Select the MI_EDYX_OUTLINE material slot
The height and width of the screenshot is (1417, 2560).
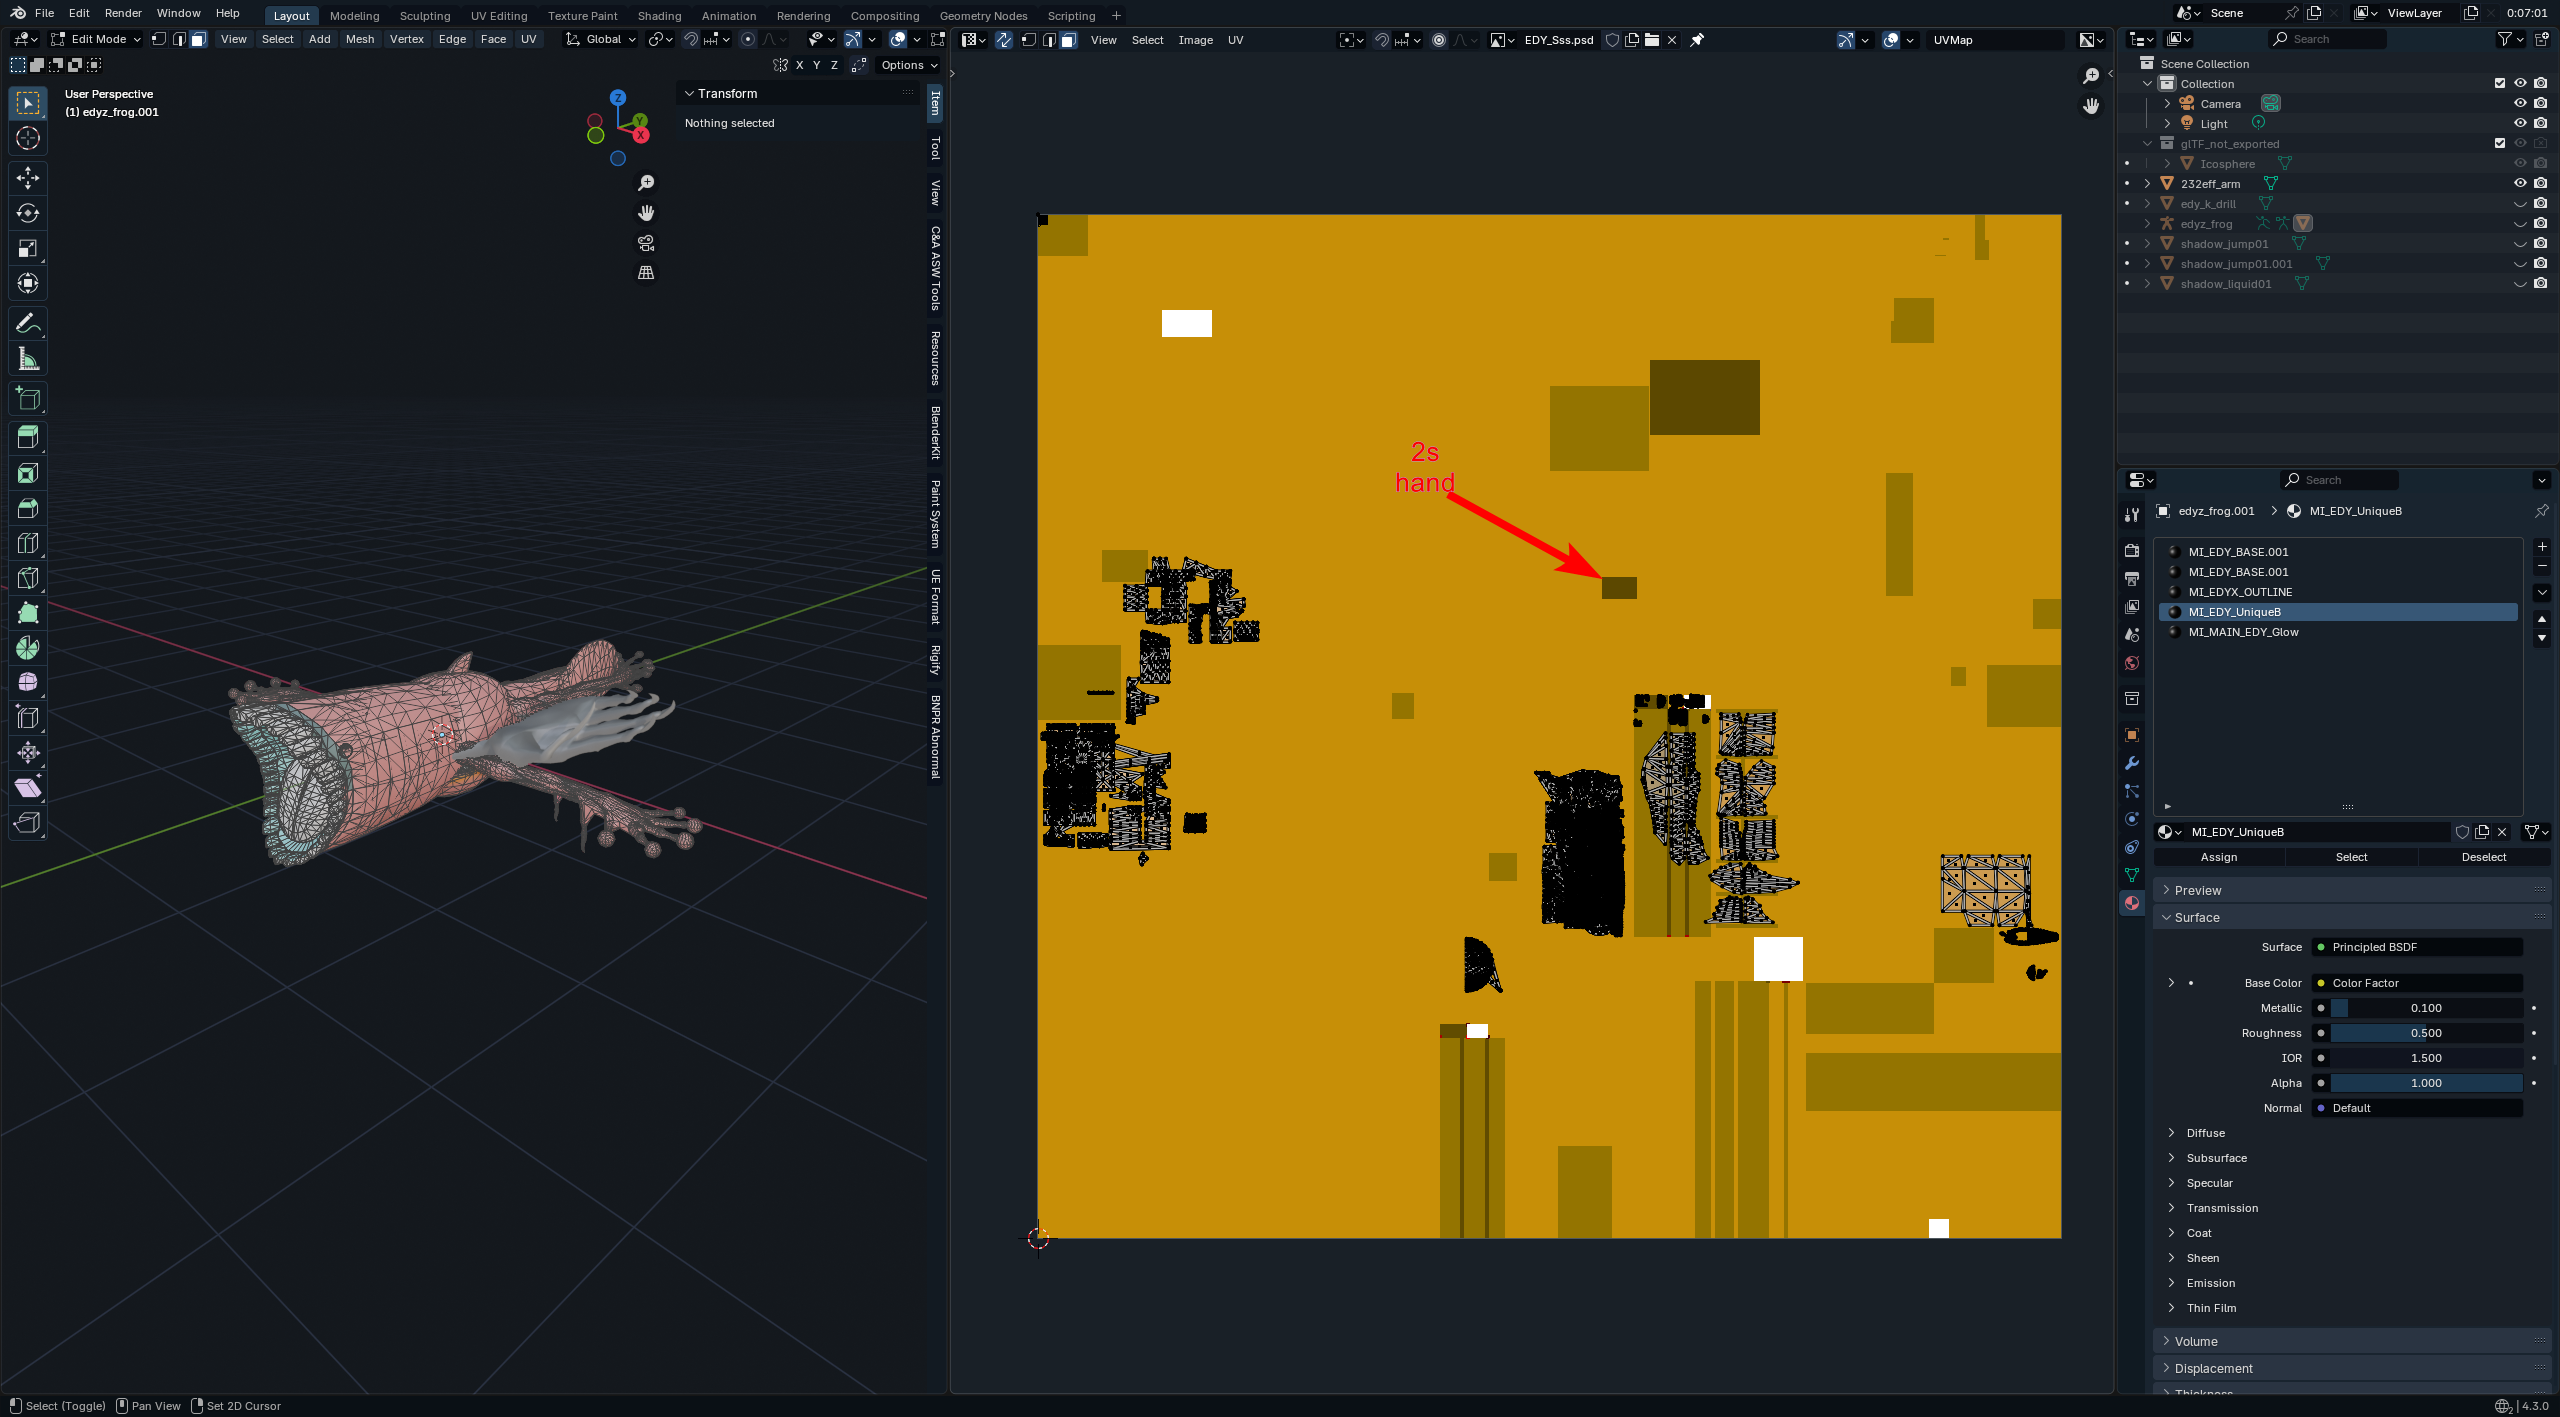2338,592
